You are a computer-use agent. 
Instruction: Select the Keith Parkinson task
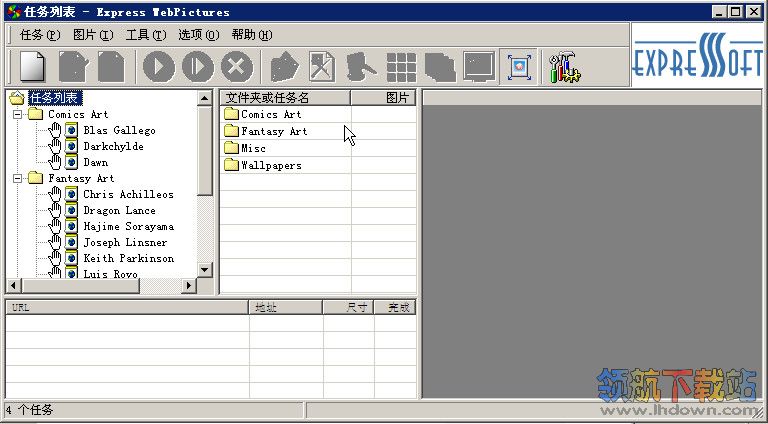[129, 258]
